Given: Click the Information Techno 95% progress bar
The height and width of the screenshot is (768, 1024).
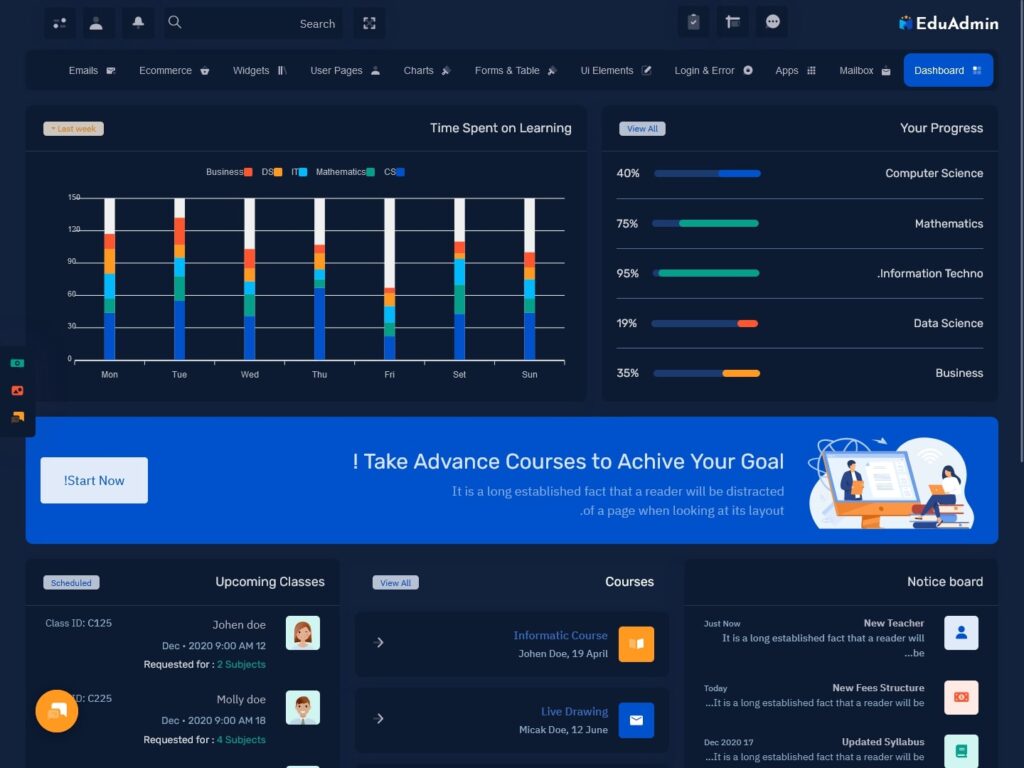Looking at the screenshot, I should pos(706,272).
